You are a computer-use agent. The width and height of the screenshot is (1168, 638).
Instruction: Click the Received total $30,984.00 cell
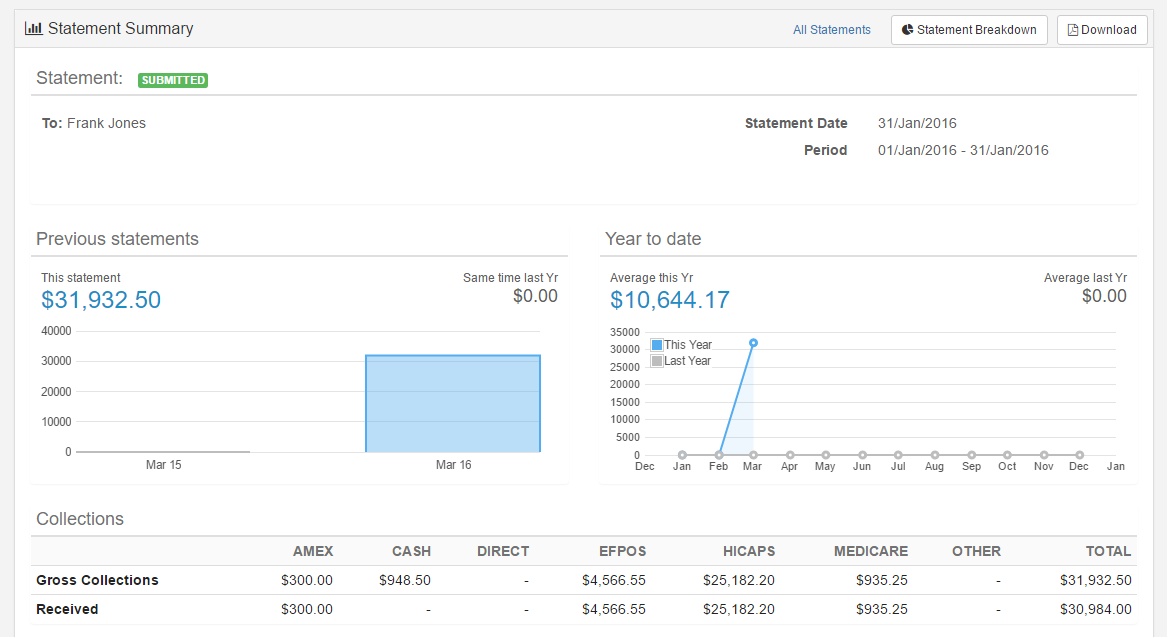pyautogui.click(x=1095, y=609)
